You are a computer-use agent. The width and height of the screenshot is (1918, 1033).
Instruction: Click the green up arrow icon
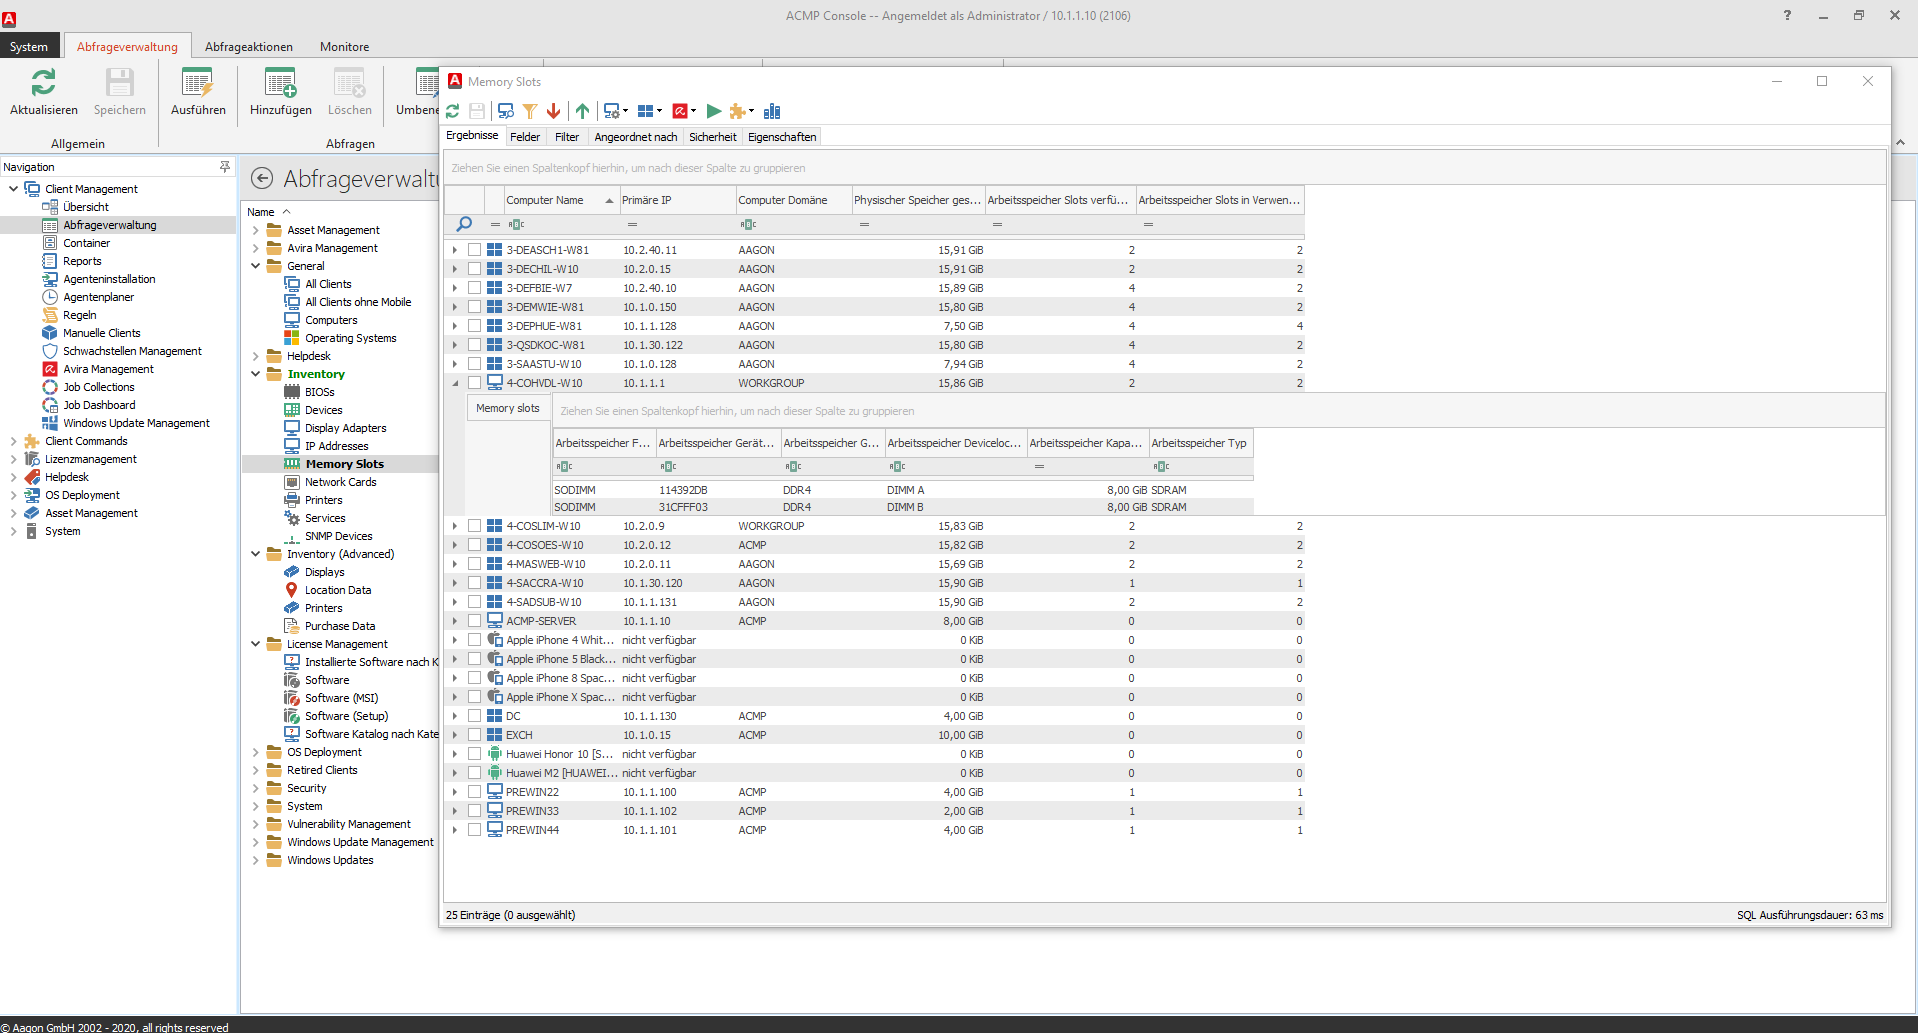pyautogui.click(x=583, y=111)
